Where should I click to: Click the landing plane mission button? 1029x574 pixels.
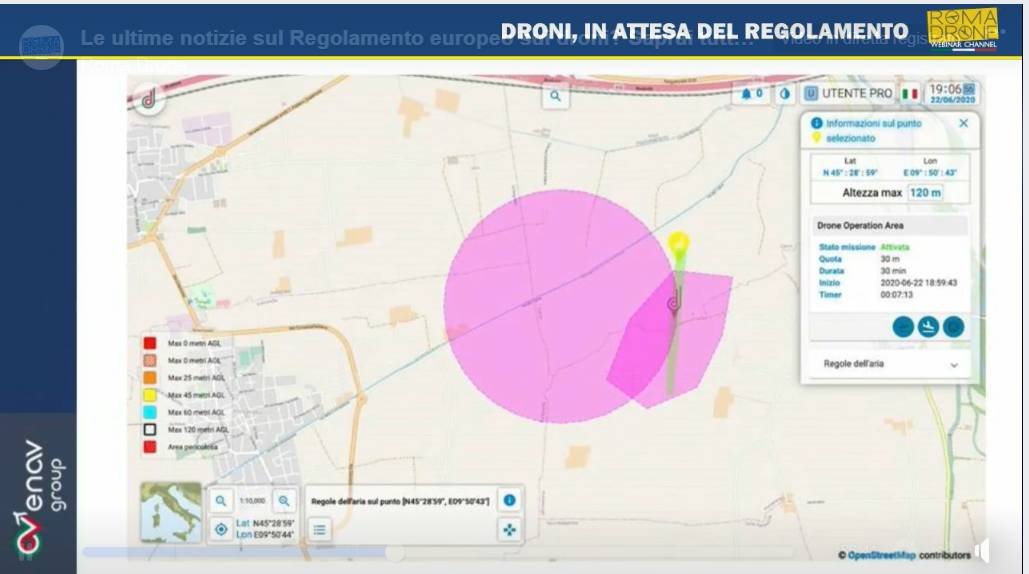click(x=928, y=326)
